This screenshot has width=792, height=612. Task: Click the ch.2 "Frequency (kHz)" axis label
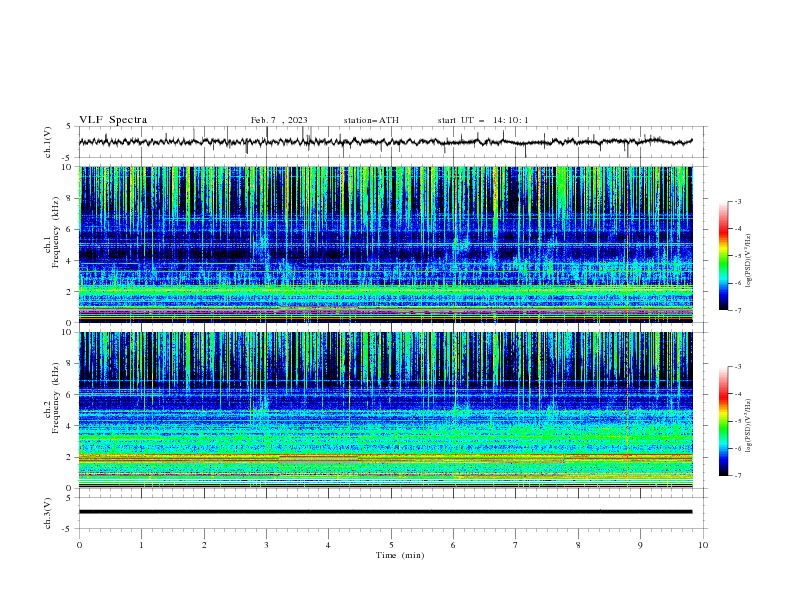55,399
